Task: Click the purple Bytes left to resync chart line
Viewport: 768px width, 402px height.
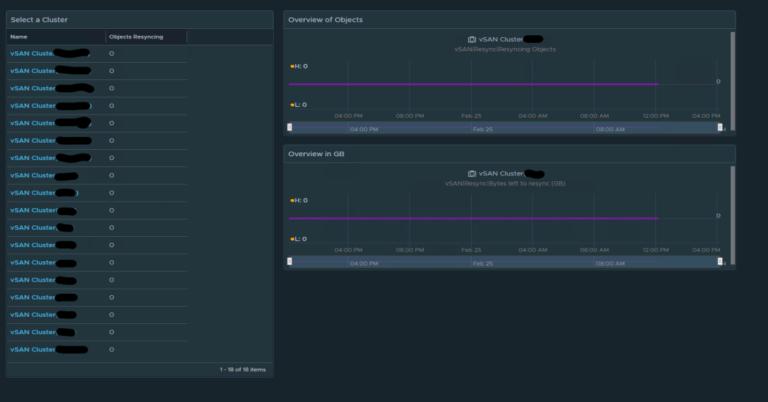Action: point(473,218)
